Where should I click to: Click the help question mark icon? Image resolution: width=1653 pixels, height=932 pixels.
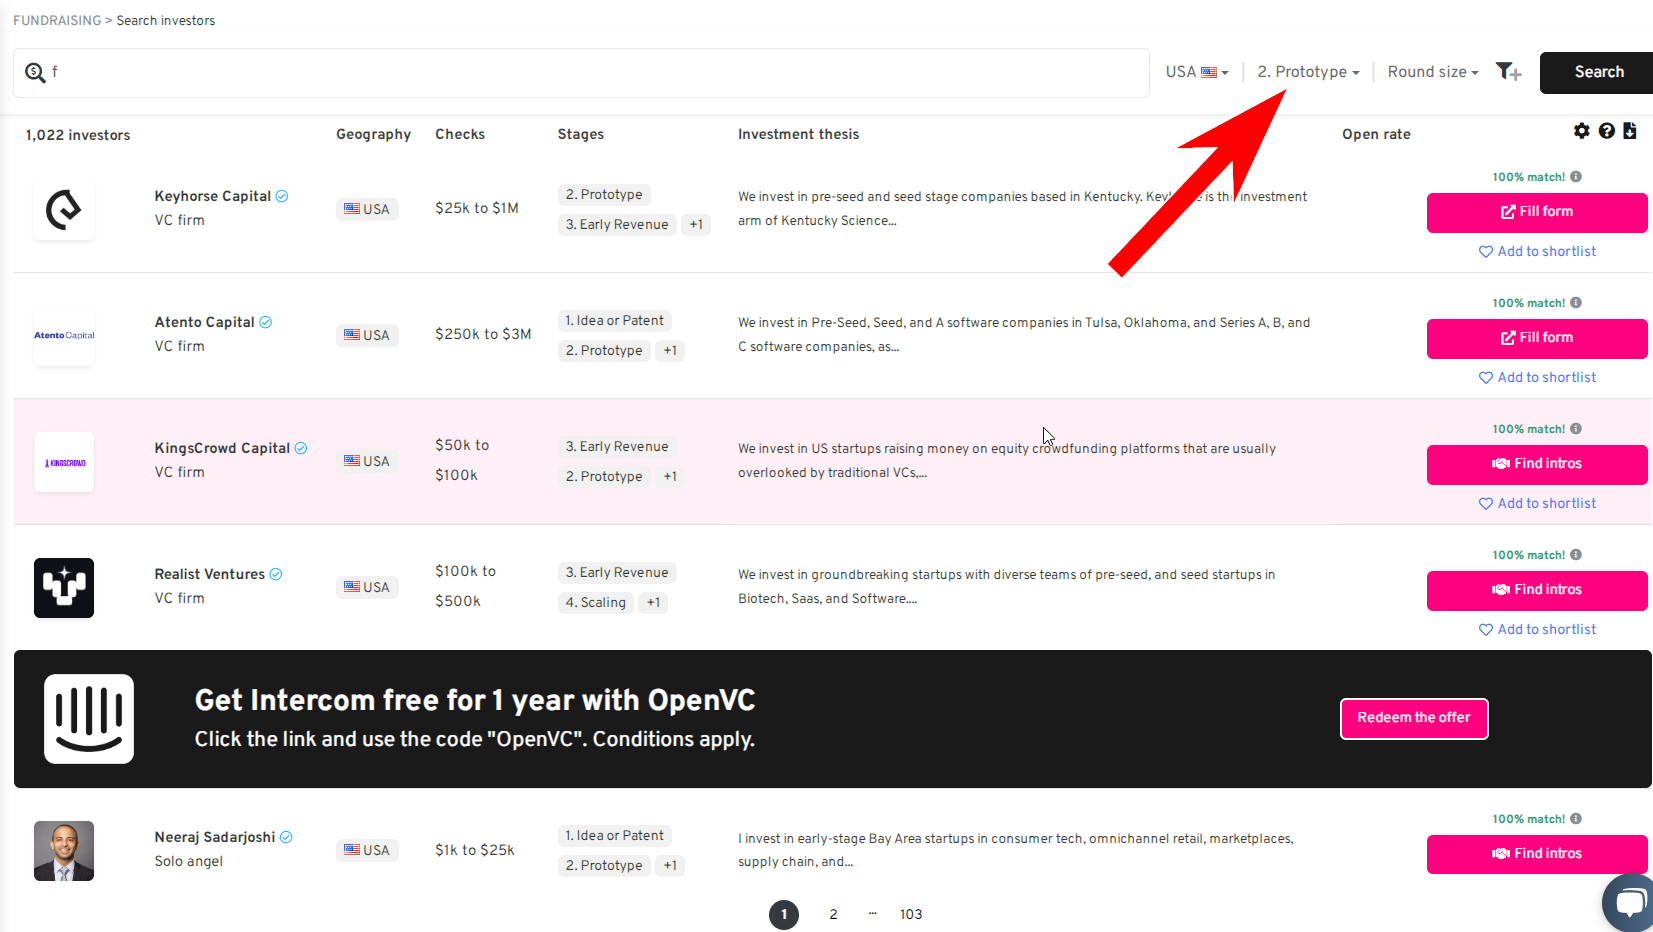coord(1606,131)
